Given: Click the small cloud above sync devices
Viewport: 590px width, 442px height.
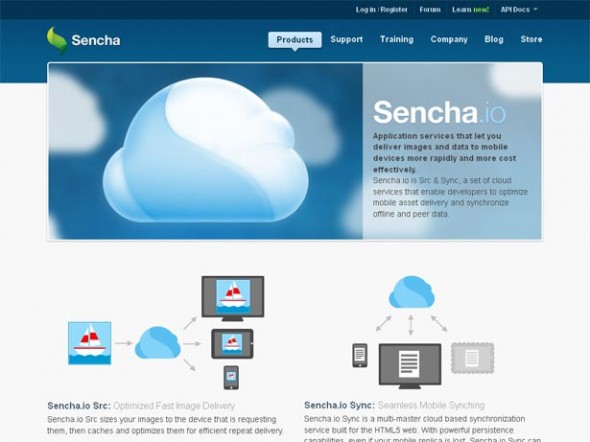Looking at the screenshot, I should coord(412,292).
